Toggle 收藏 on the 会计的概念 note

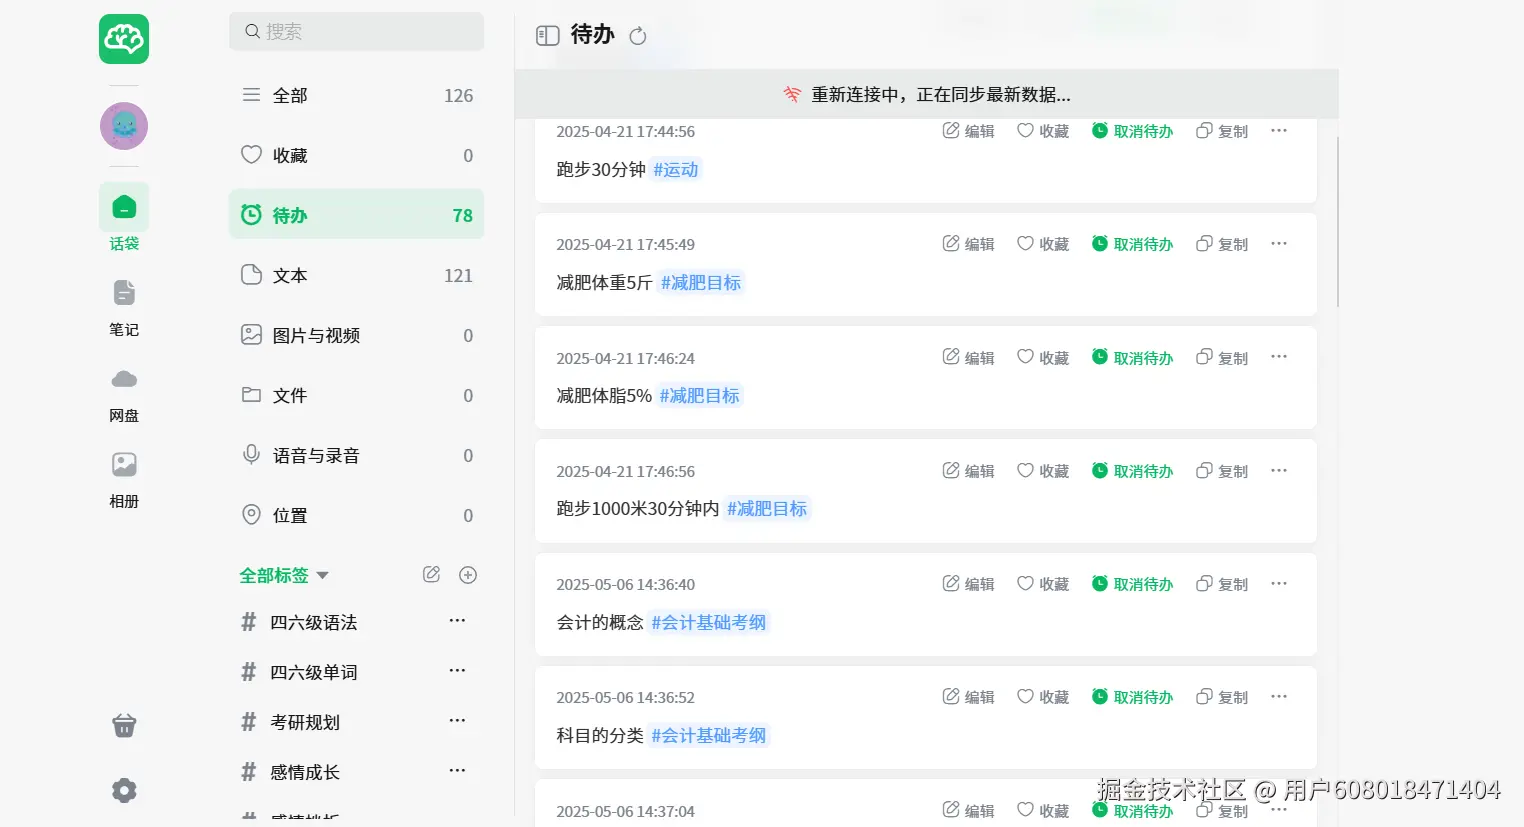pos(1043,584)
